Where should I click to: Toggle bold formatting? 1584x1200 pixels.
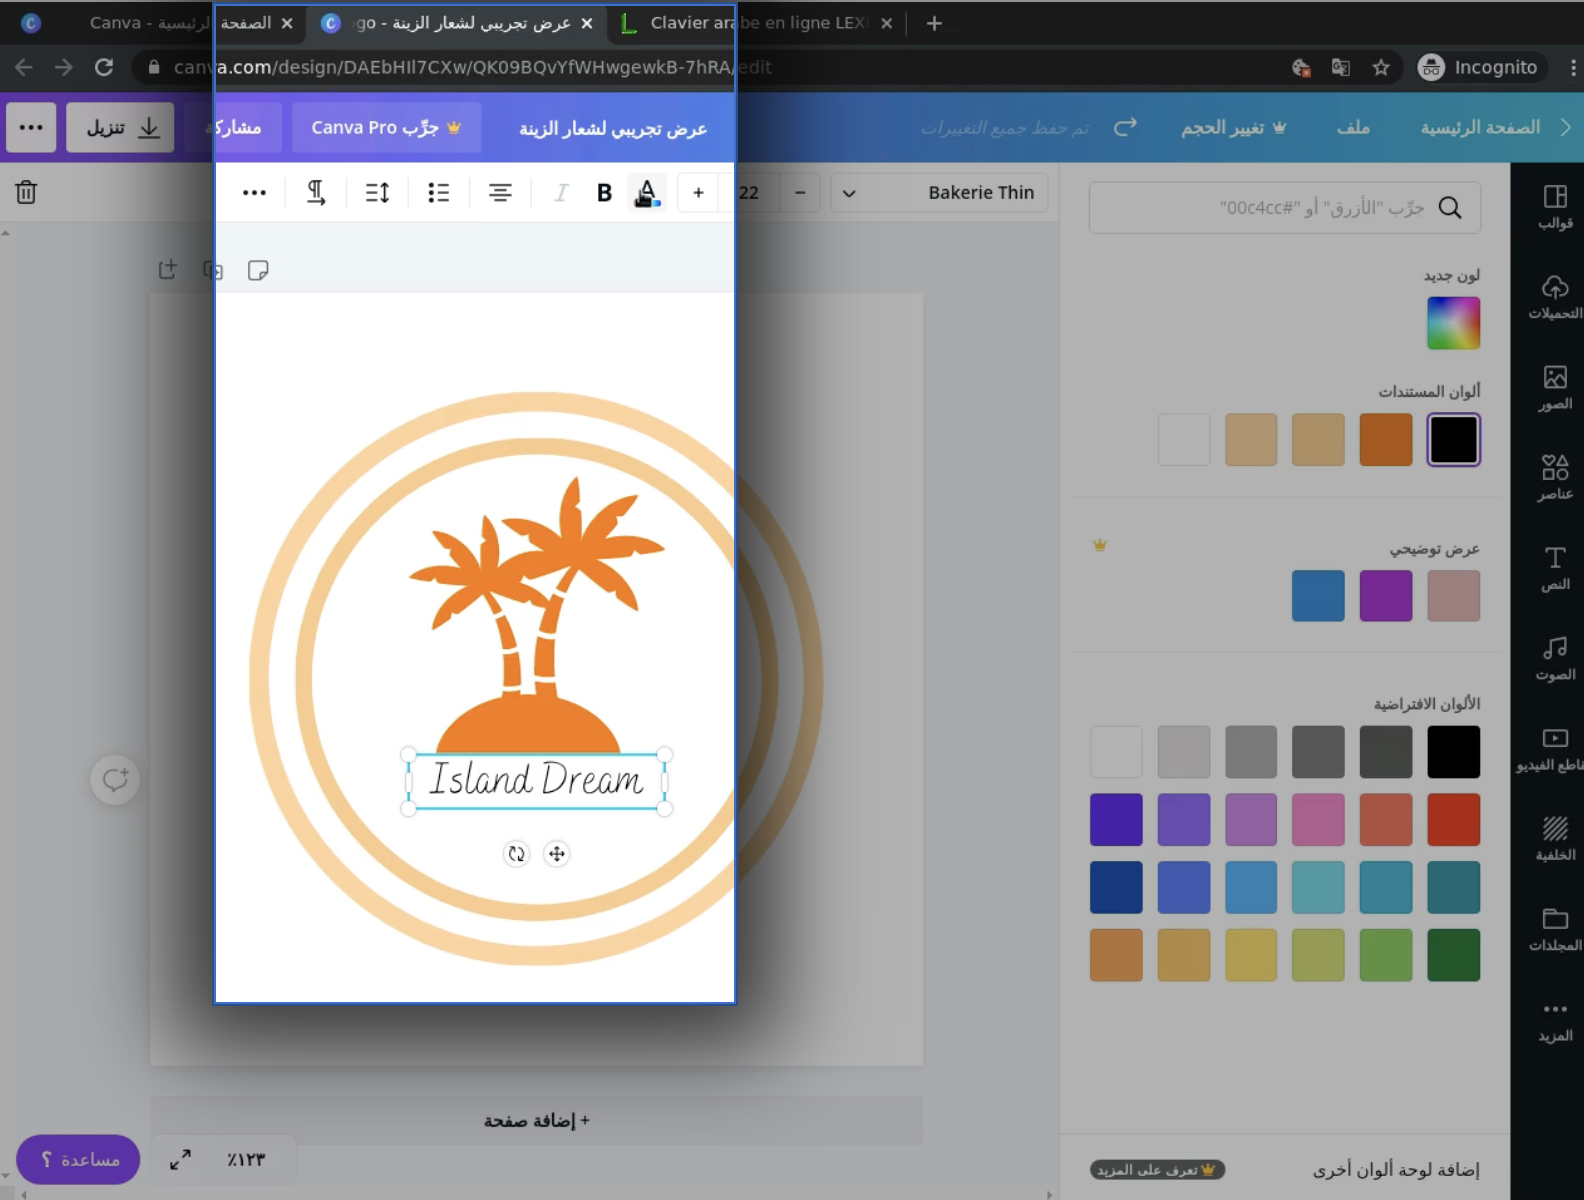(x=604, y=193)
